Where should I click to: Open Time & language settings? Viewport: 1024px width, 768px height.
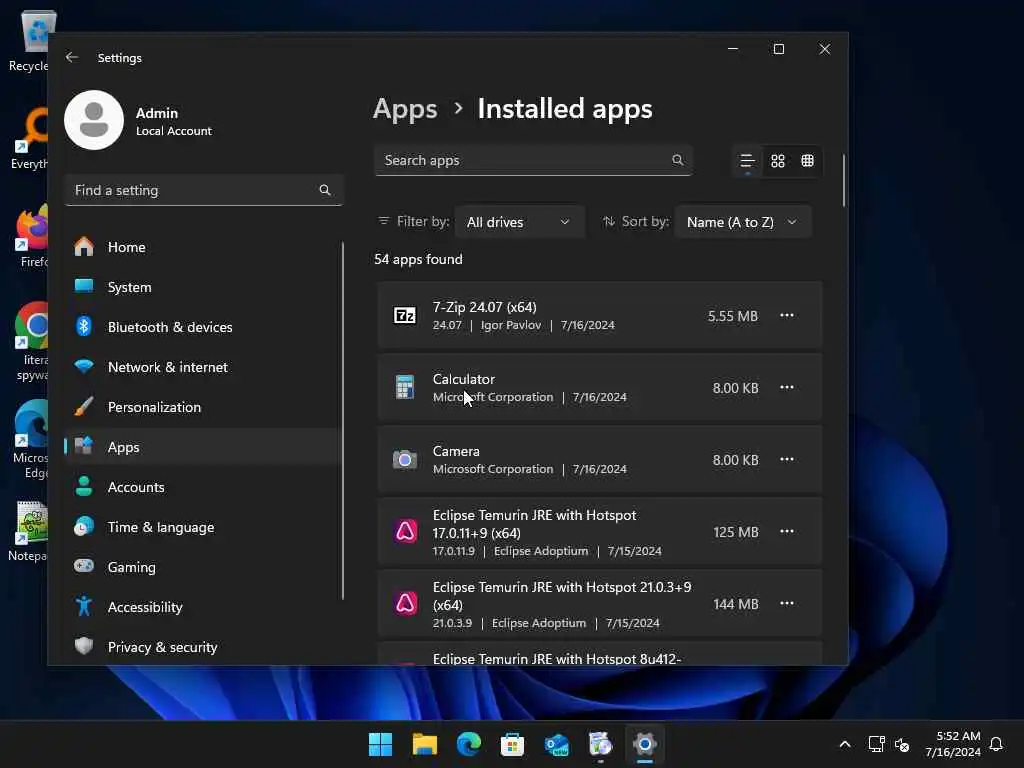click(203, 527)
